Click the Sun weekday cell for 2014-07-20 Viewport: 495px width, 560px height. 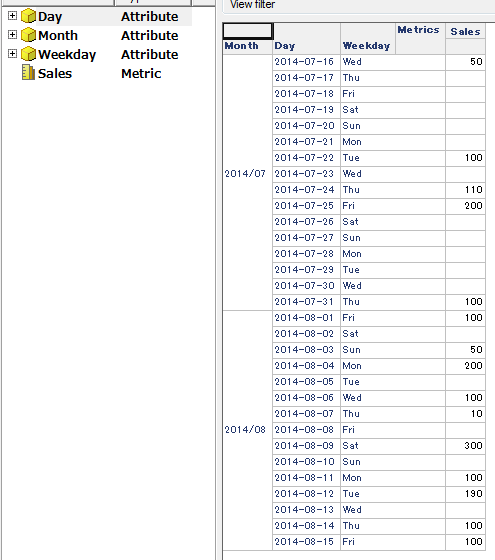[x=393, y=126]
